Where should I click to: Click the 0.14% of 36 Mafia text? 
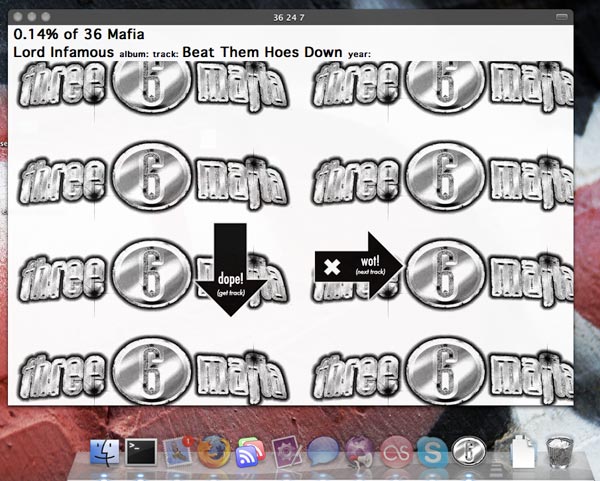coord(79,34)
